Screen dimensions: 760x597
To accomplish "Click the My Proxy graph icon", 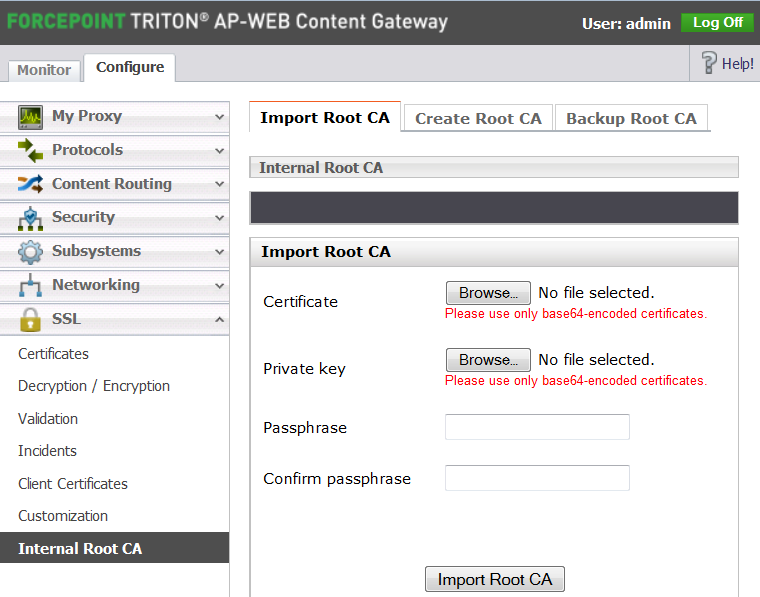I will tap(30, 117).
